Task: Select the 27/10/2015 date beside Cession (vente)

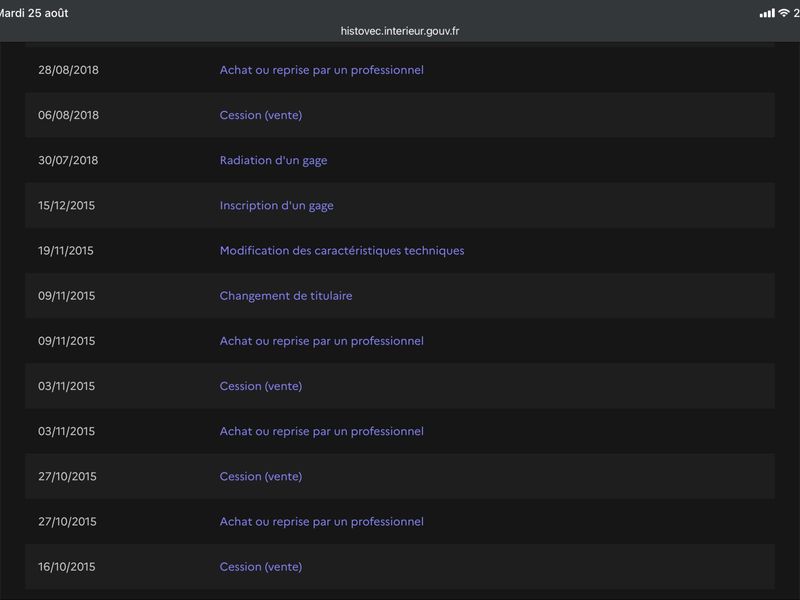Action: pos(67,476)
